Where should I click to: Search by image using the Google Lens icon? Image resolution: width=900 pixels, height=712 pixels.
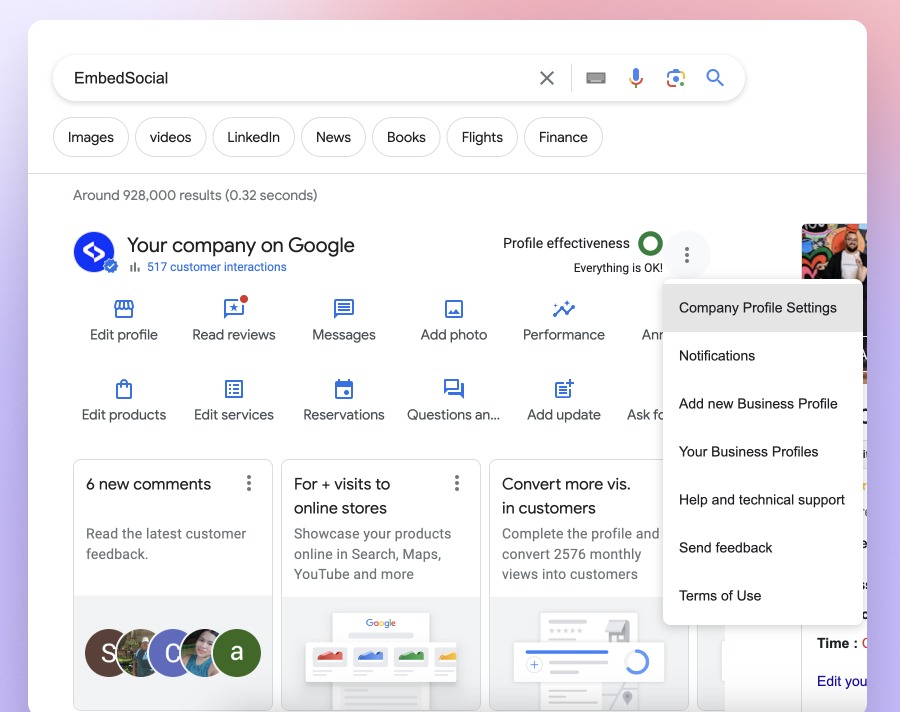pos(675,77)
